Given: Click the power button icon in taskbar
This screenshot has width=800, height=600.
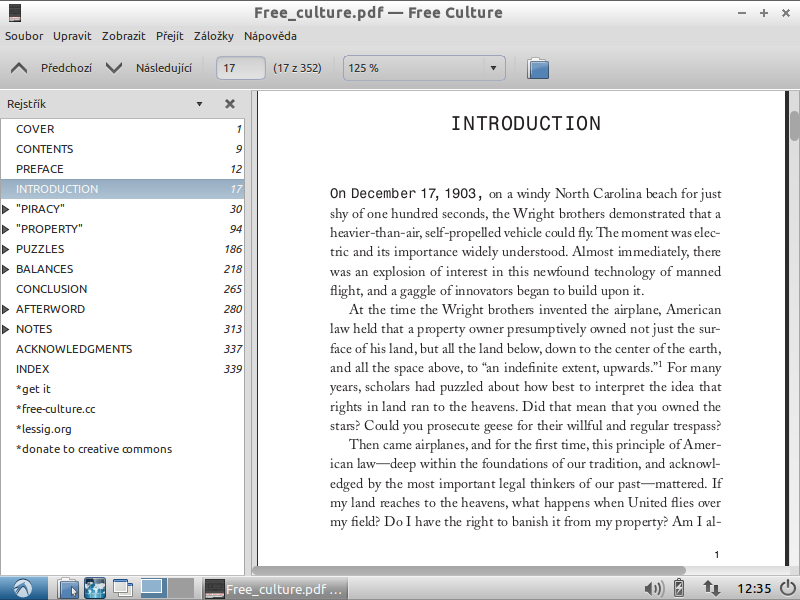Looking at the screenshot, I should 788,588.
